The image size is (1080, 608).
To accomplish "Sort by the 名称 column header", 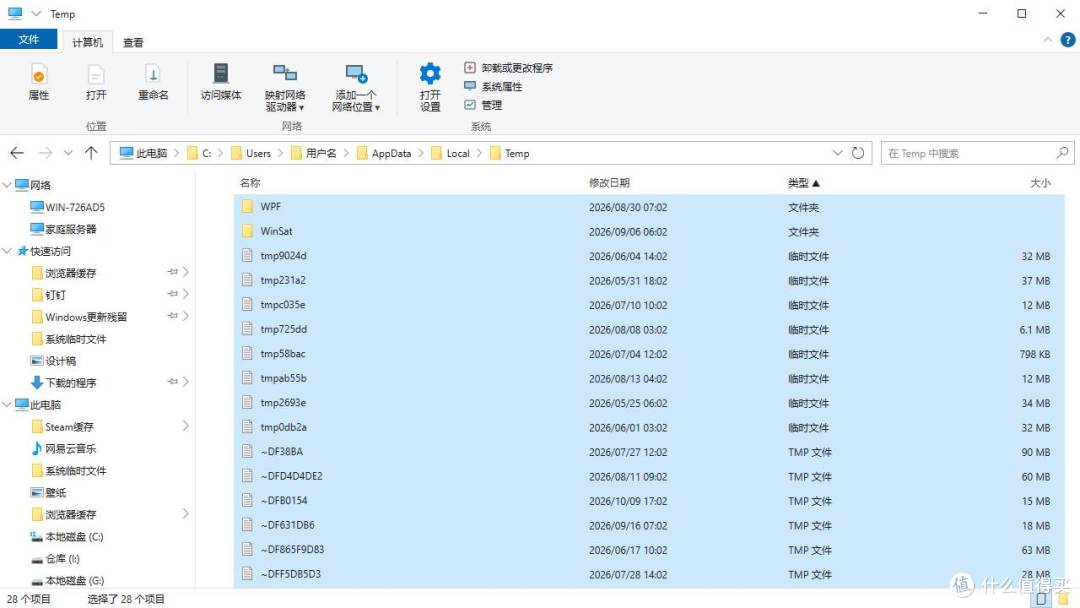I will 250,182.
